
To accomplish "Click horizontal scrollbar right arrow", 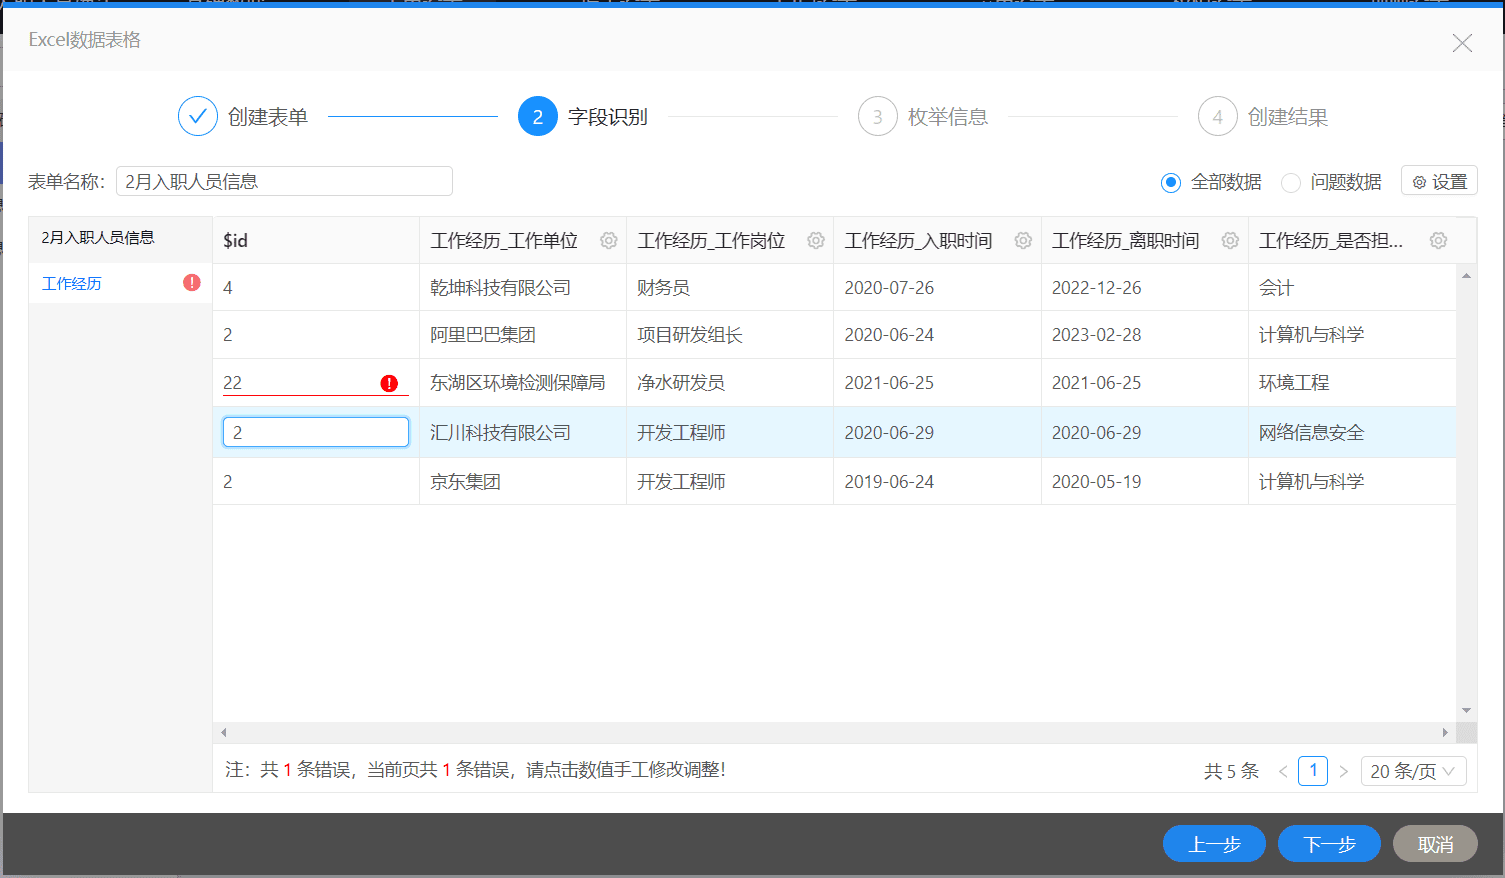I will [x=1445, y=733].
